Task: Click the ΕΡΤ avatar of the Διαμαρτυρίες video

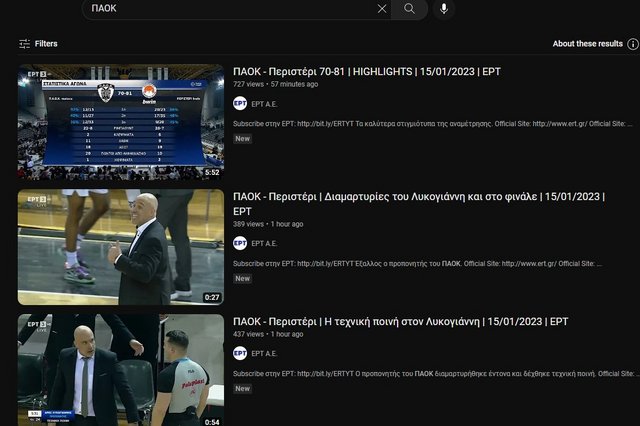Action: click(240, 243)
